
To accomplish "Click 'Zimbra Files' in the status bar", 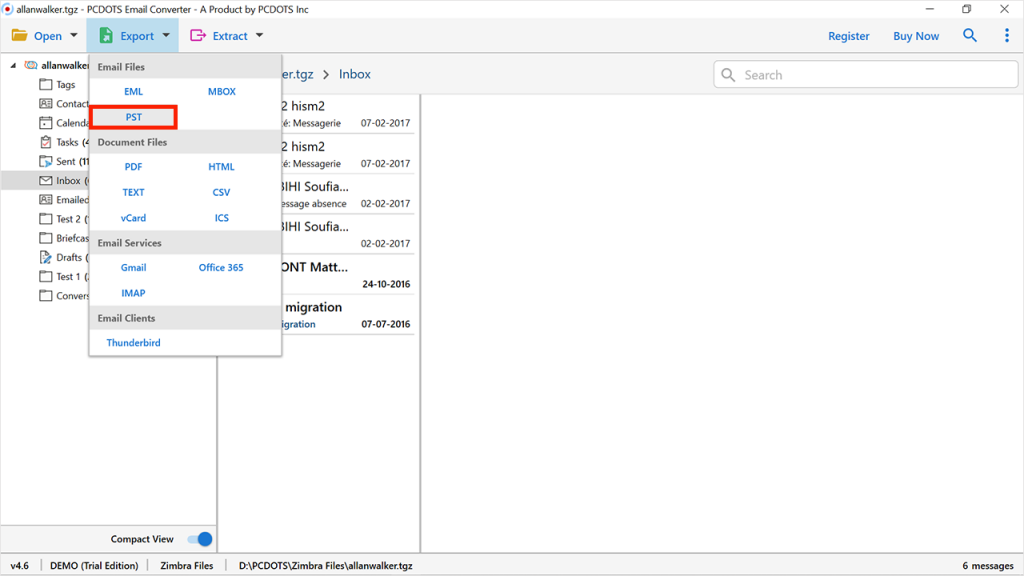I will click(x=187, y=566).
